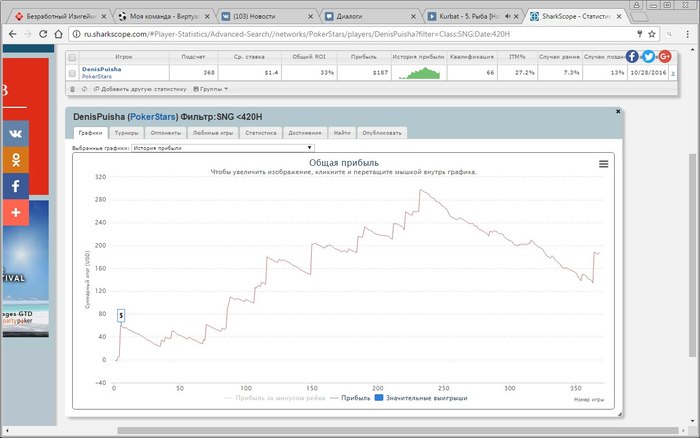The image size is (700, 438).
Task: Close the Безработный Изигейм tab
Action: pyautogui.click(x=104, y=16)
